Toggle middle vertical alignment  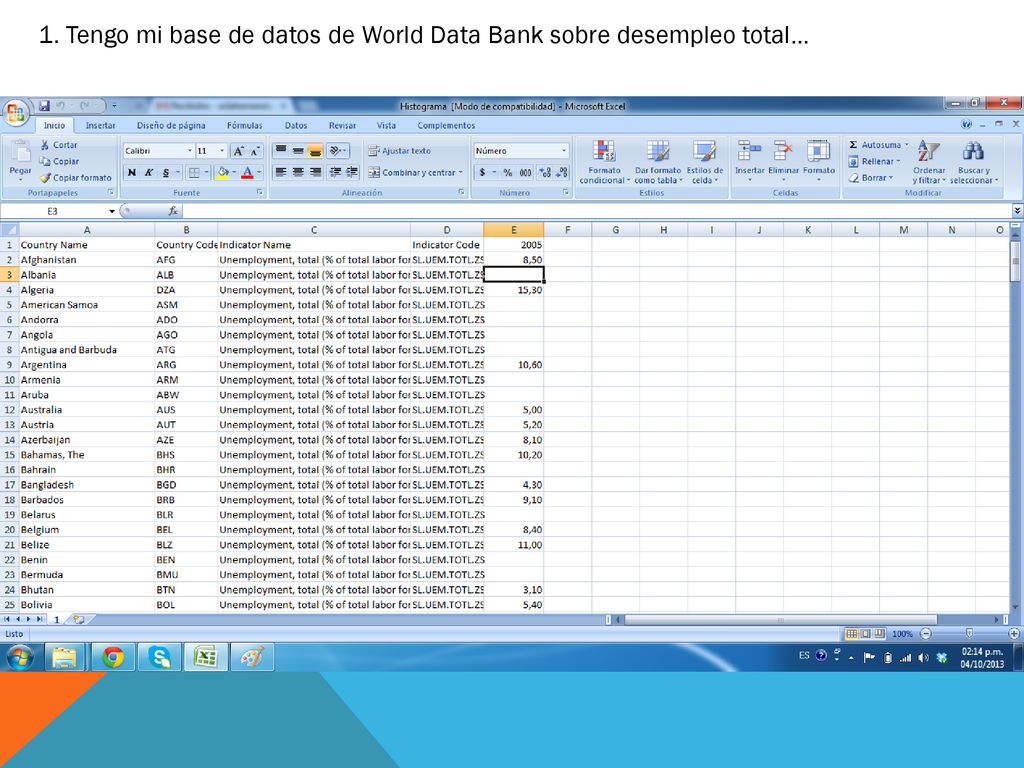(x=298, y=151)
